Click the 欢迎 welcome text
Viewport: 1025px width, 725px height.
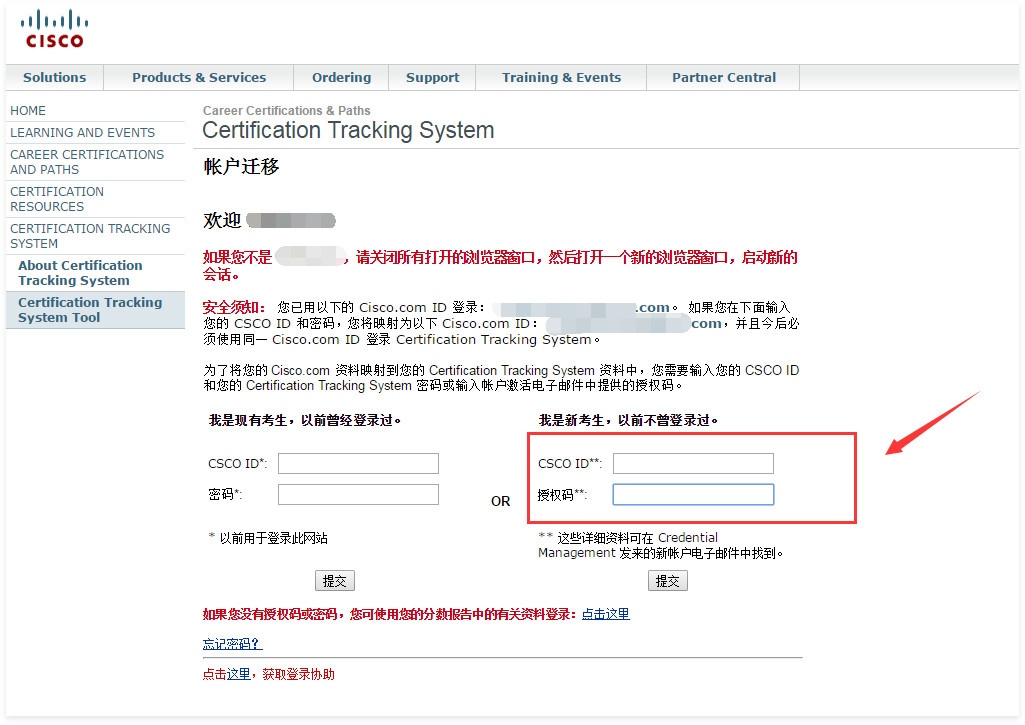coord(222,220)
